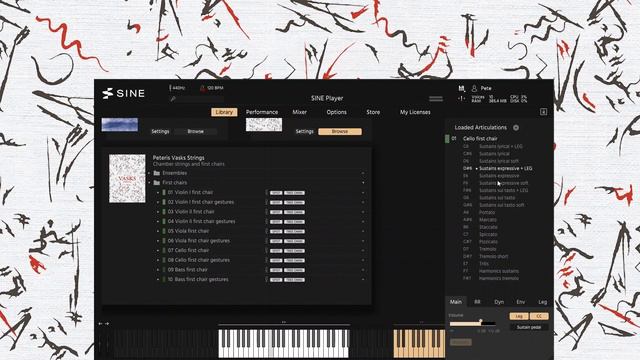Click mic icon on 10 Bass first chair gestures row
The image size is (640, 360).
pyautogui.click(x=267, y=280)
